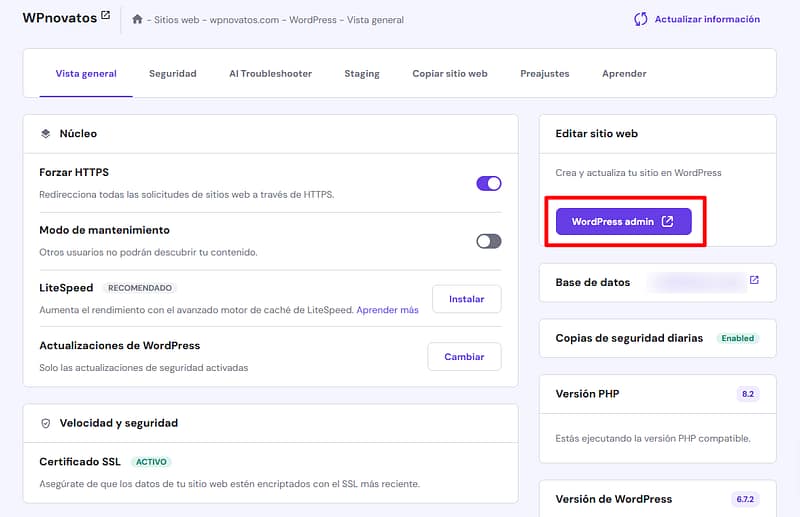Image resolution: width=800 pixels, height=517 pixels.
Task: Select the Copiar sitio web tab
Action: point(450,73)
